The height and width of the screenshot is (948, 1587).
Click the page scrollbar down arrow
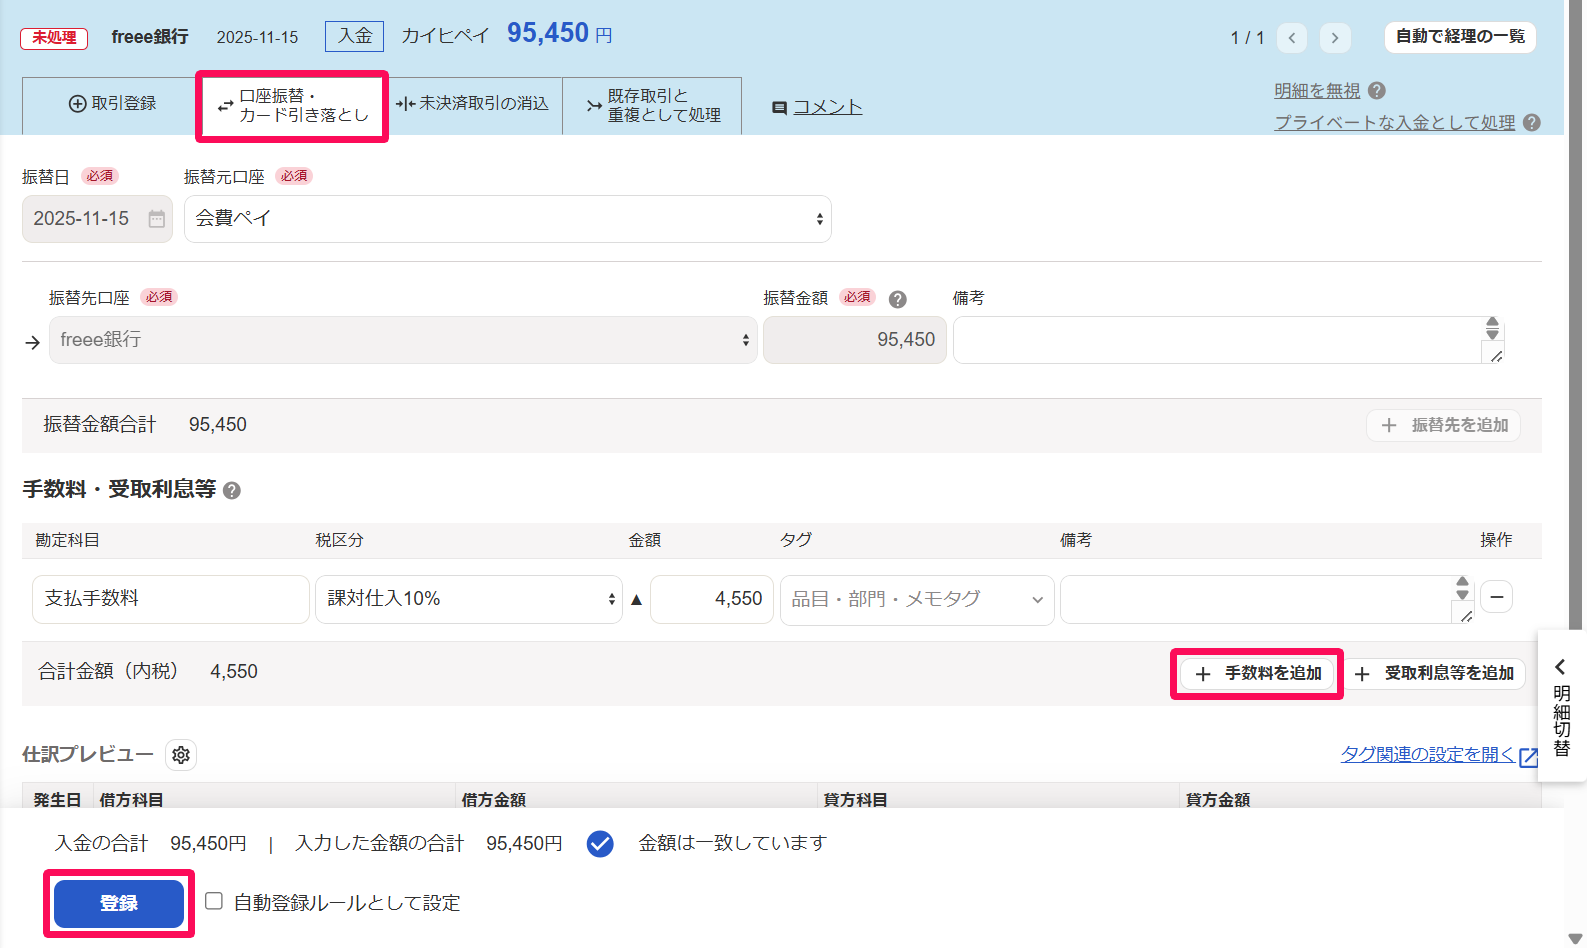coord(1576,938)
